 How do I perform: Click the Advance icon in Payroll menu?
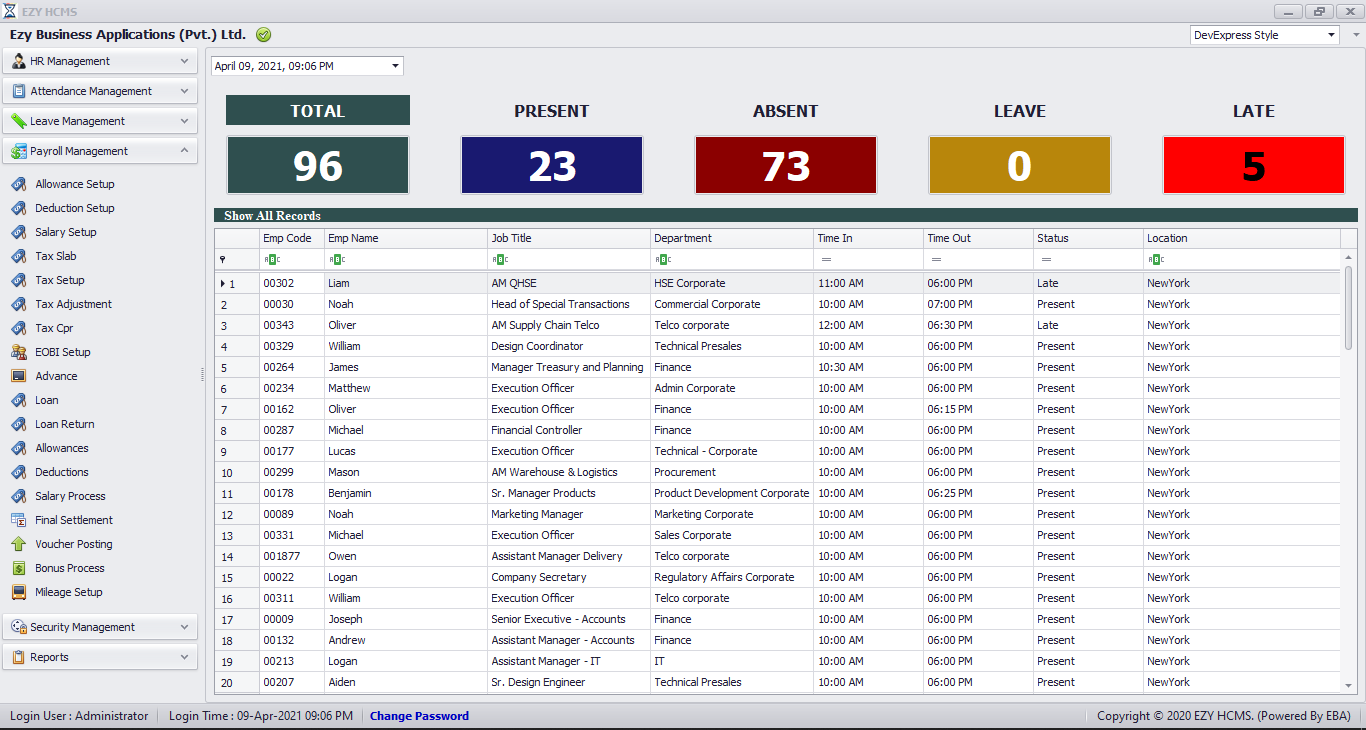click(18, 376)
